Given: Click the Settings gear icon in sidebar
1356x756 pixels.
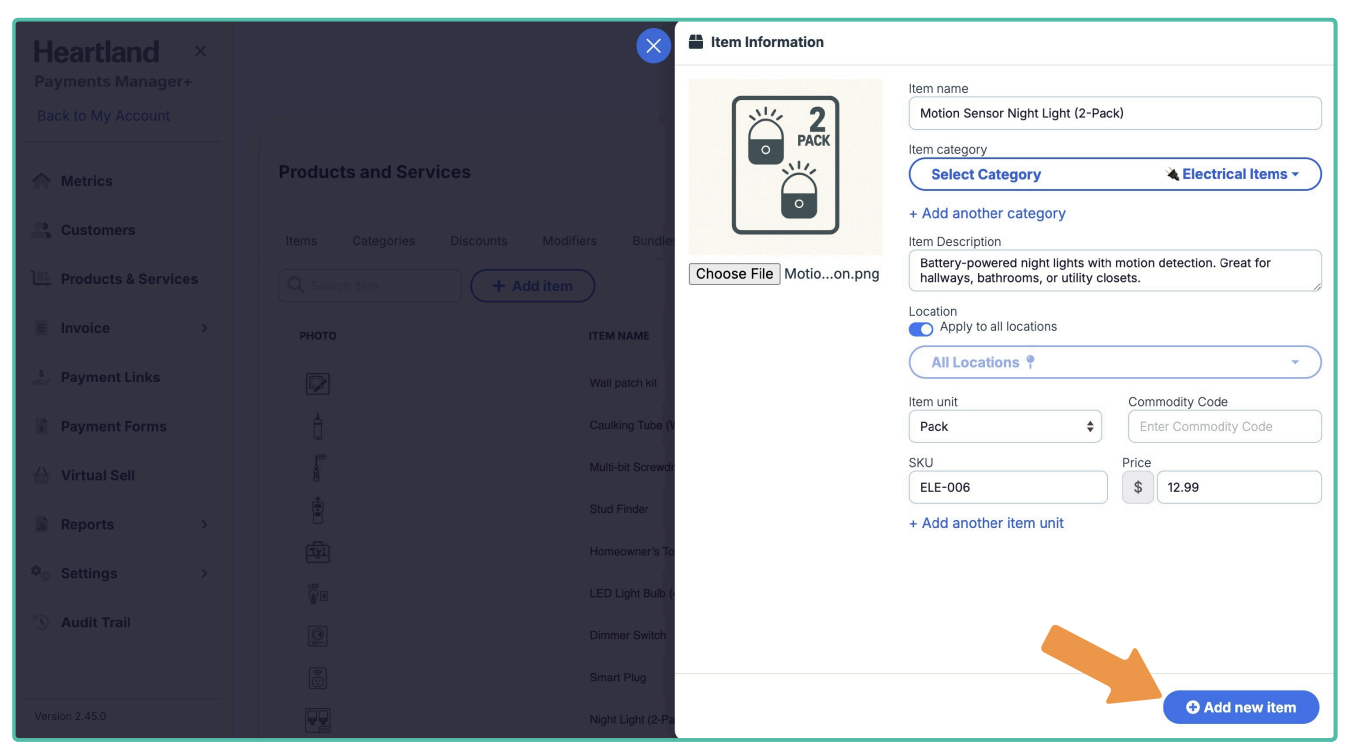Looking at the screenshot, I should point(41,573).
